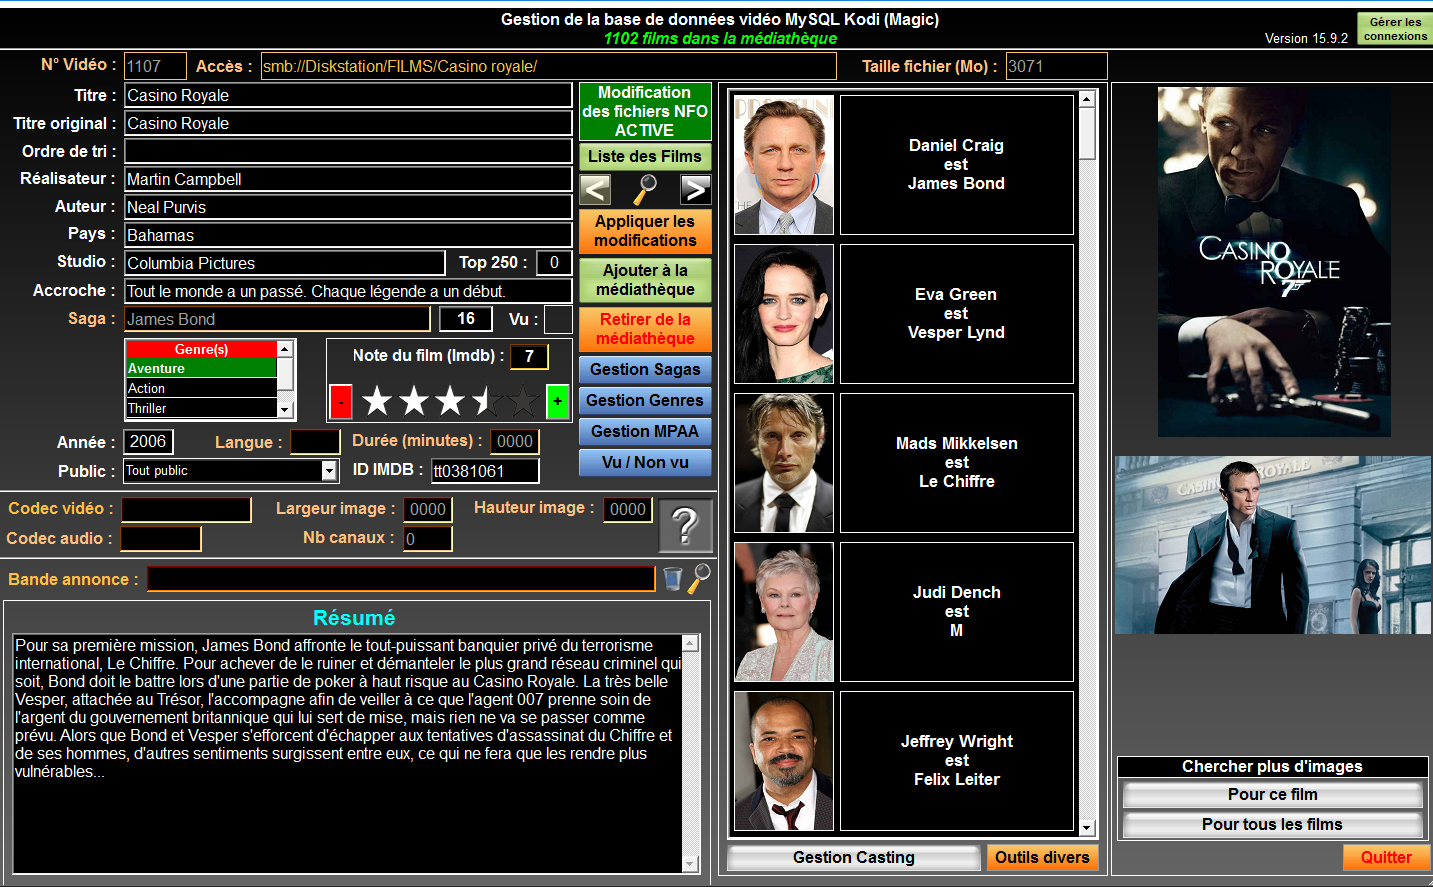
Task: Click Daniel Craig est James Bond text
Action: [x=956, y=164]
